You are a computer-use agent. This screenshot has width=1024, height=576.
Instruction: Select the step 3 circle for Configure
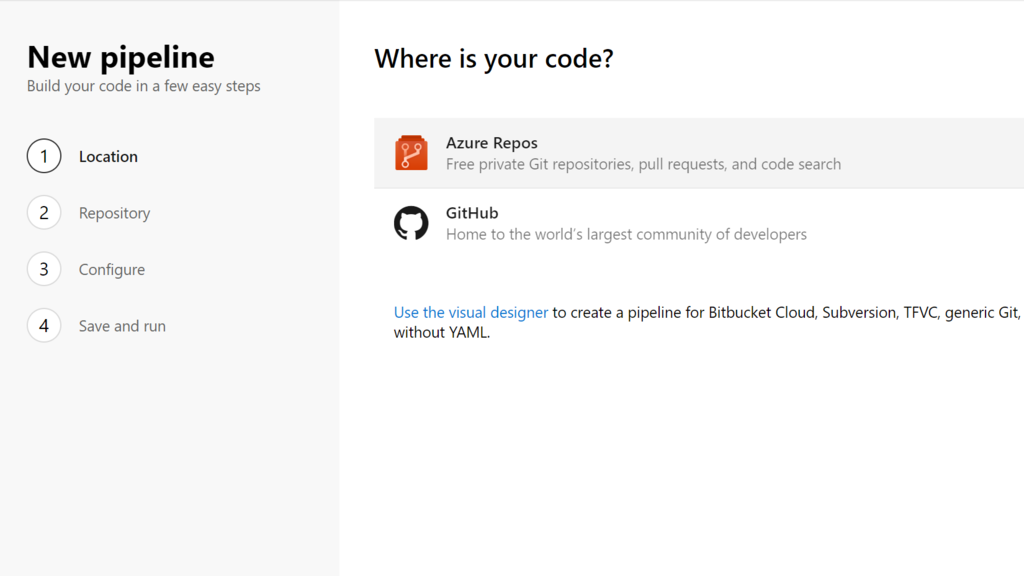tap(44, 269)
